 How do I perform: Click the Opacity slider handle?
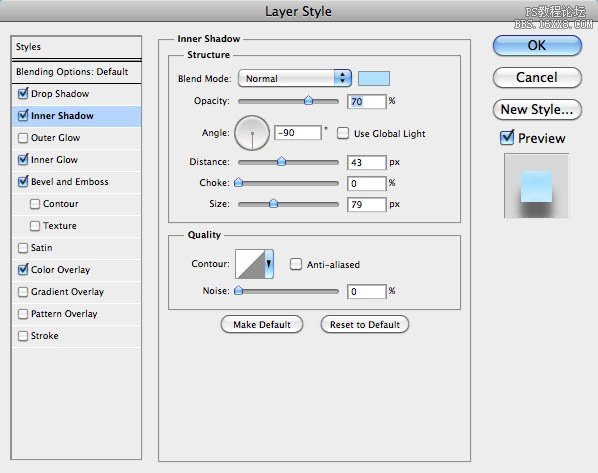tap(309, 100)
